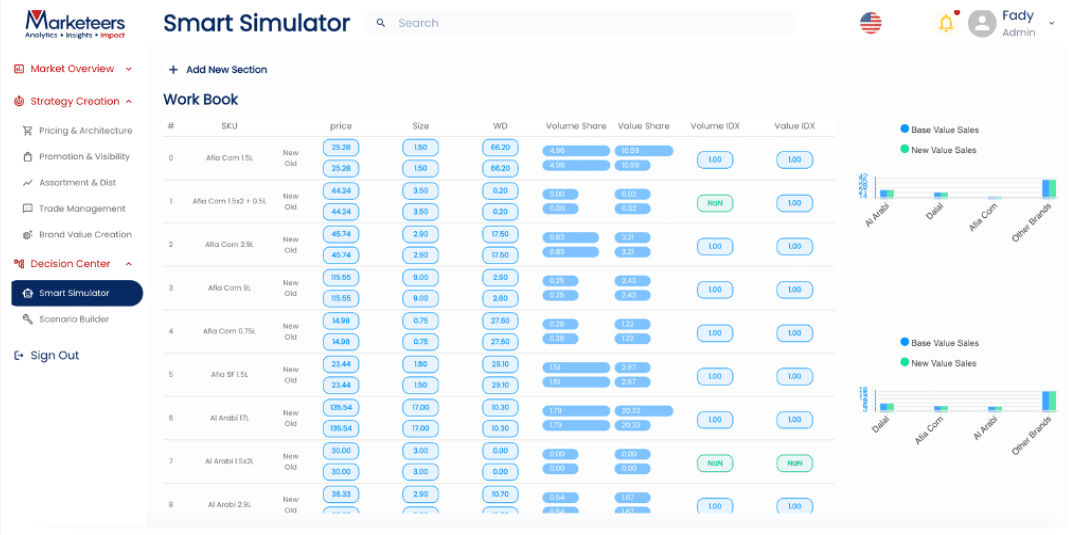The image size is (1076, 535).
Task: Click the Scenario Builder wrench icon
Action: [x=28, y=319]
